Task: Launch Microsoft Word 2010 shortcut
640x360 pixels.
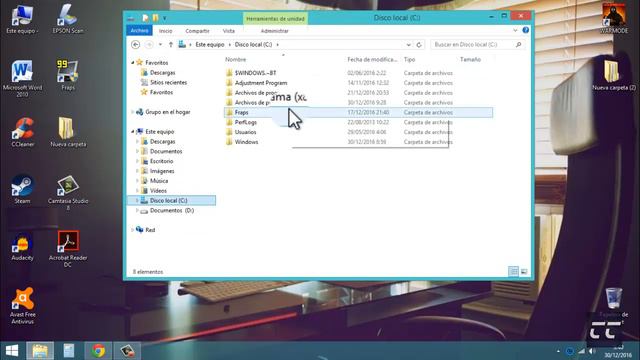Action: point(22,78)
